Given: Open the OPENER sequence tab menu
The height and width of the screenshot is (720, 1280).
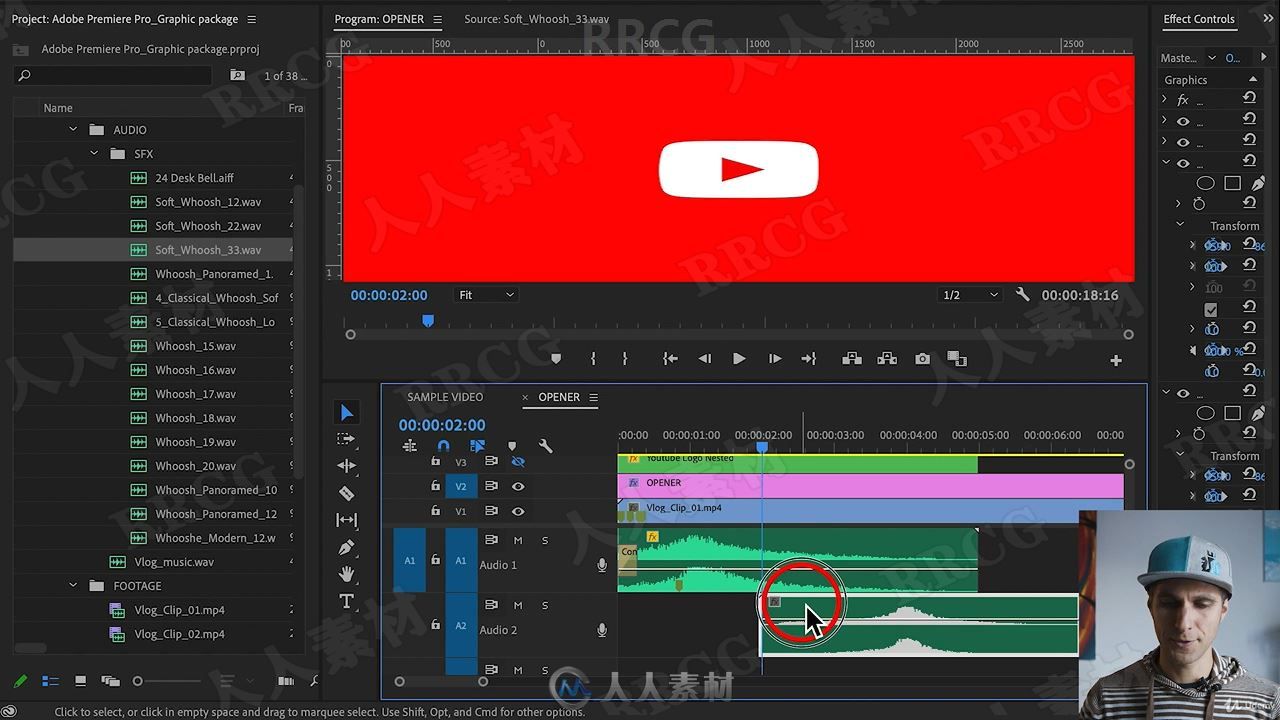Looking at the screenshot, I should (x=593, y=397).
